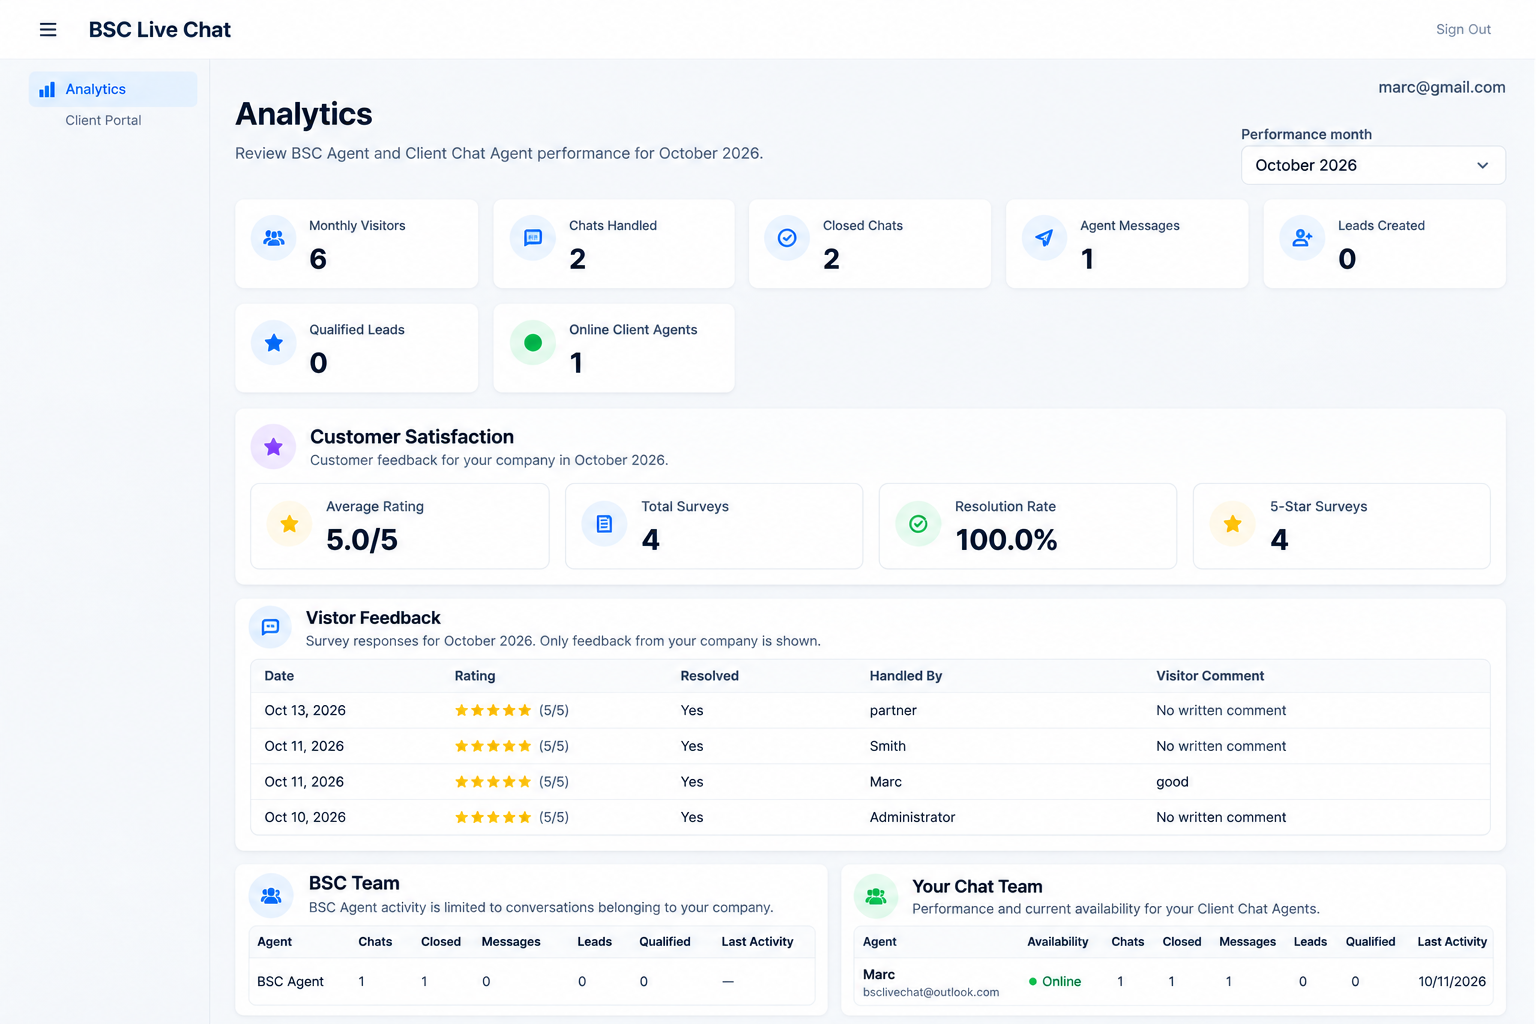Click the Average Rating star icon
The height and width of the screenshot is (1024, 1536).
tap(289, 524)
